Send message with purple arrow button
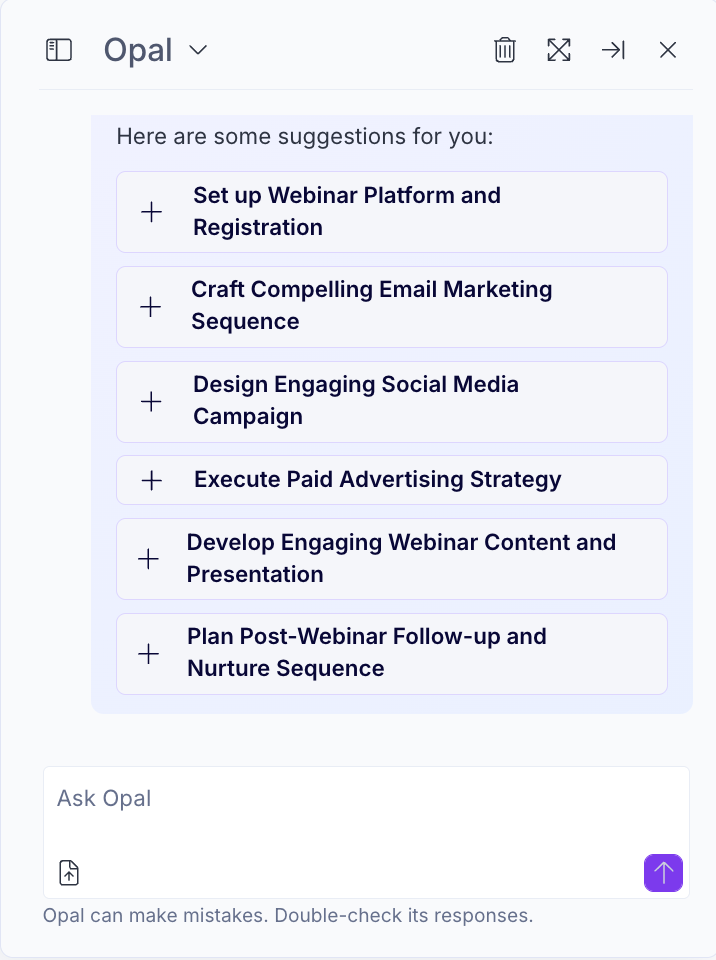 click(x=663, y=872)
